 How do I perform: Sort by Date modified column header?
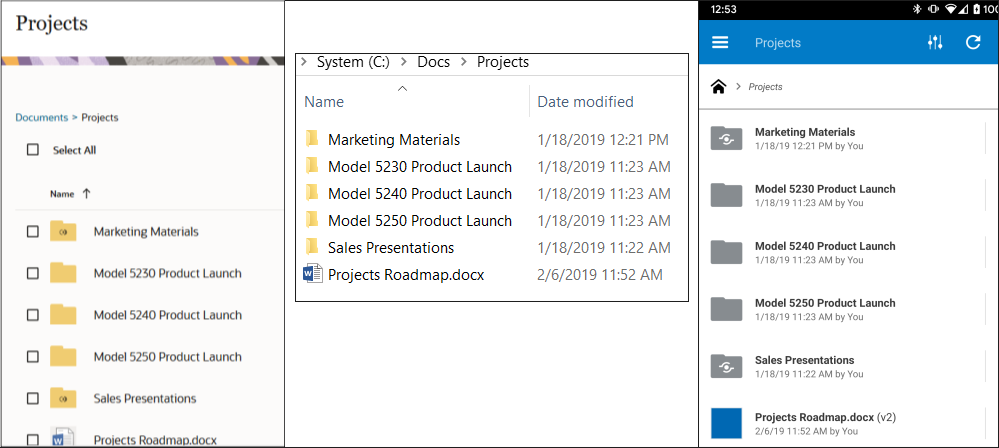tap(585, 102)
